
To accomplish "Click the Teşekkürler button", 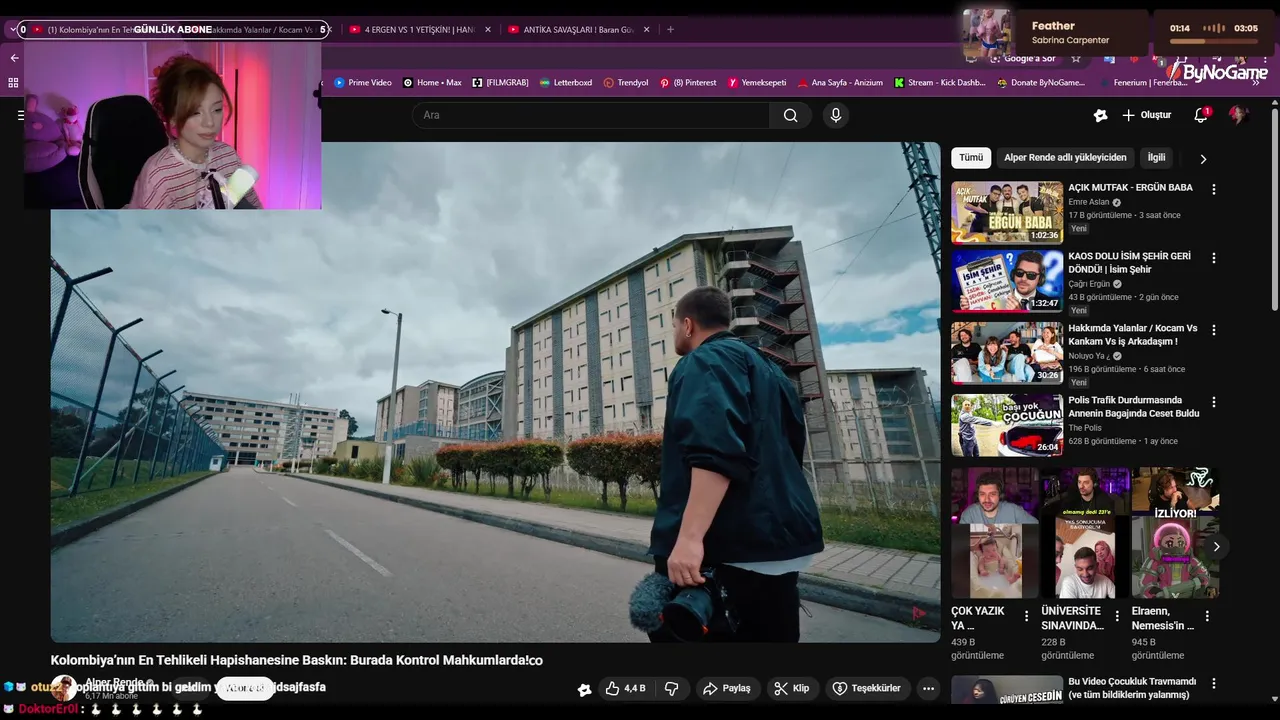I will pos(867,688).
